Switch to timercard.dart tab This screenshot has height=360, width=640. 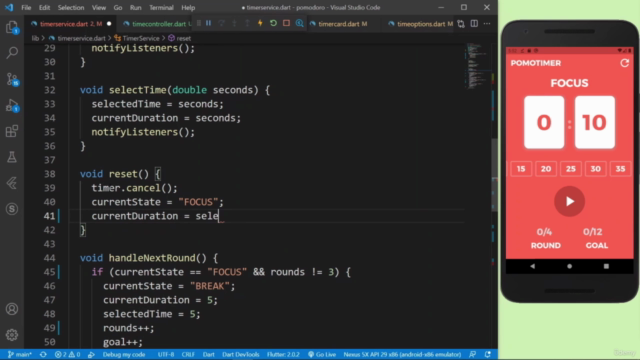(x=342, y=24)
